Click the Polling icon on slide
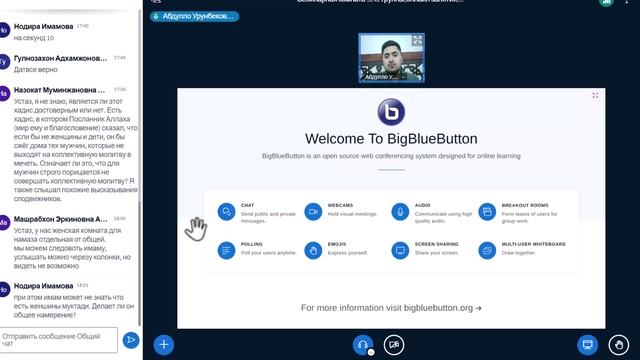640x360 pixels. 226,250
